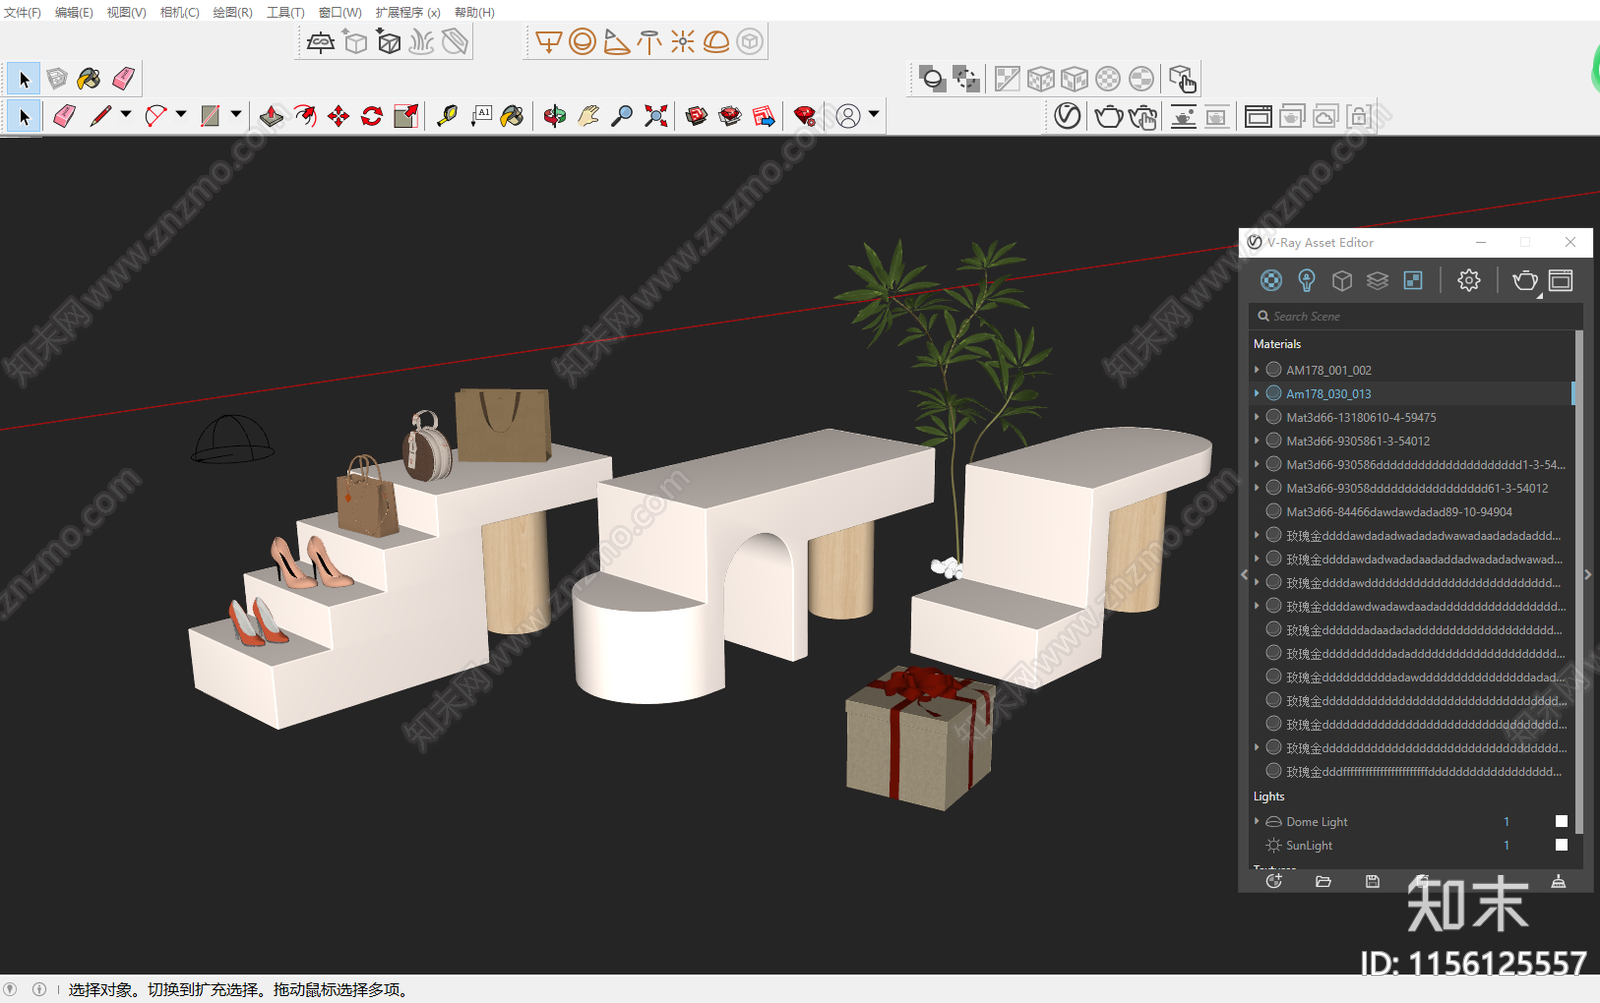Open the 文件(F) menu
Image resolution: width=1600 pixels, height=1003 pixels.
pos(22,12)
